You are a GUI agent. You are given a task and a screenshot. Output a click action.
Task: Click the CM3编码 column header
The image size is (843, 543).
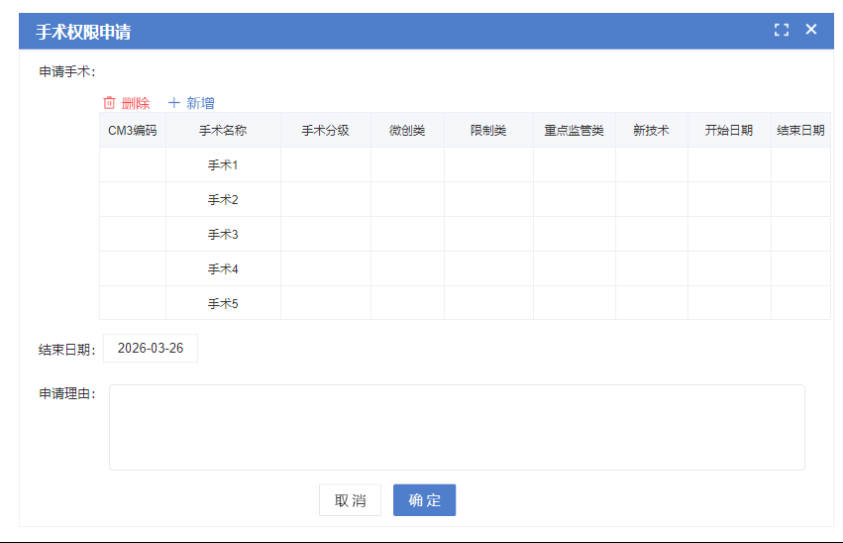(x=132, y=131)
